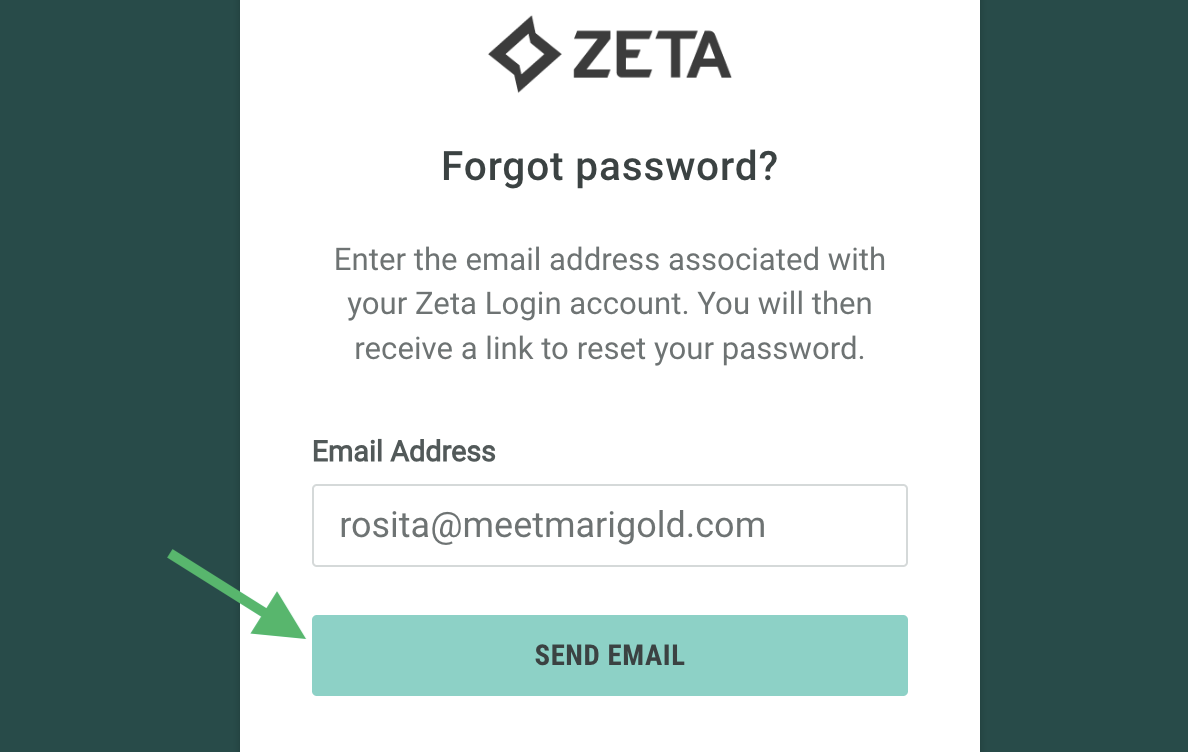
Task: Click the dark green background right of the card
Action: (1084, 300)
